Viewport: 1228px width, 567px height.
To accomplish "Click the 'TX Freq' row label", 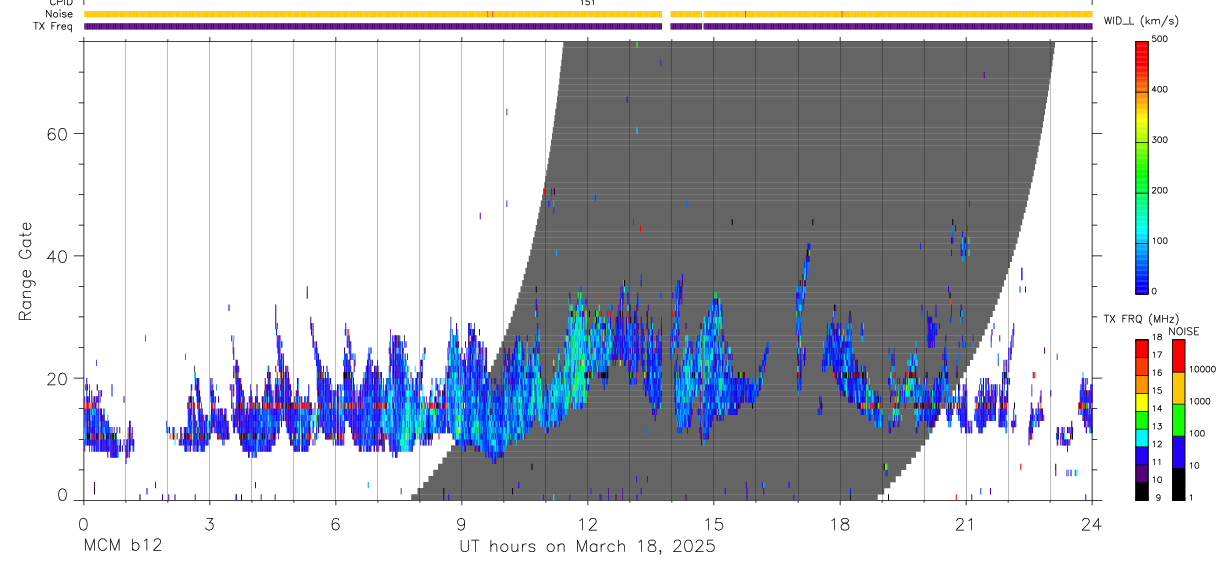I will tap(55, 26).
